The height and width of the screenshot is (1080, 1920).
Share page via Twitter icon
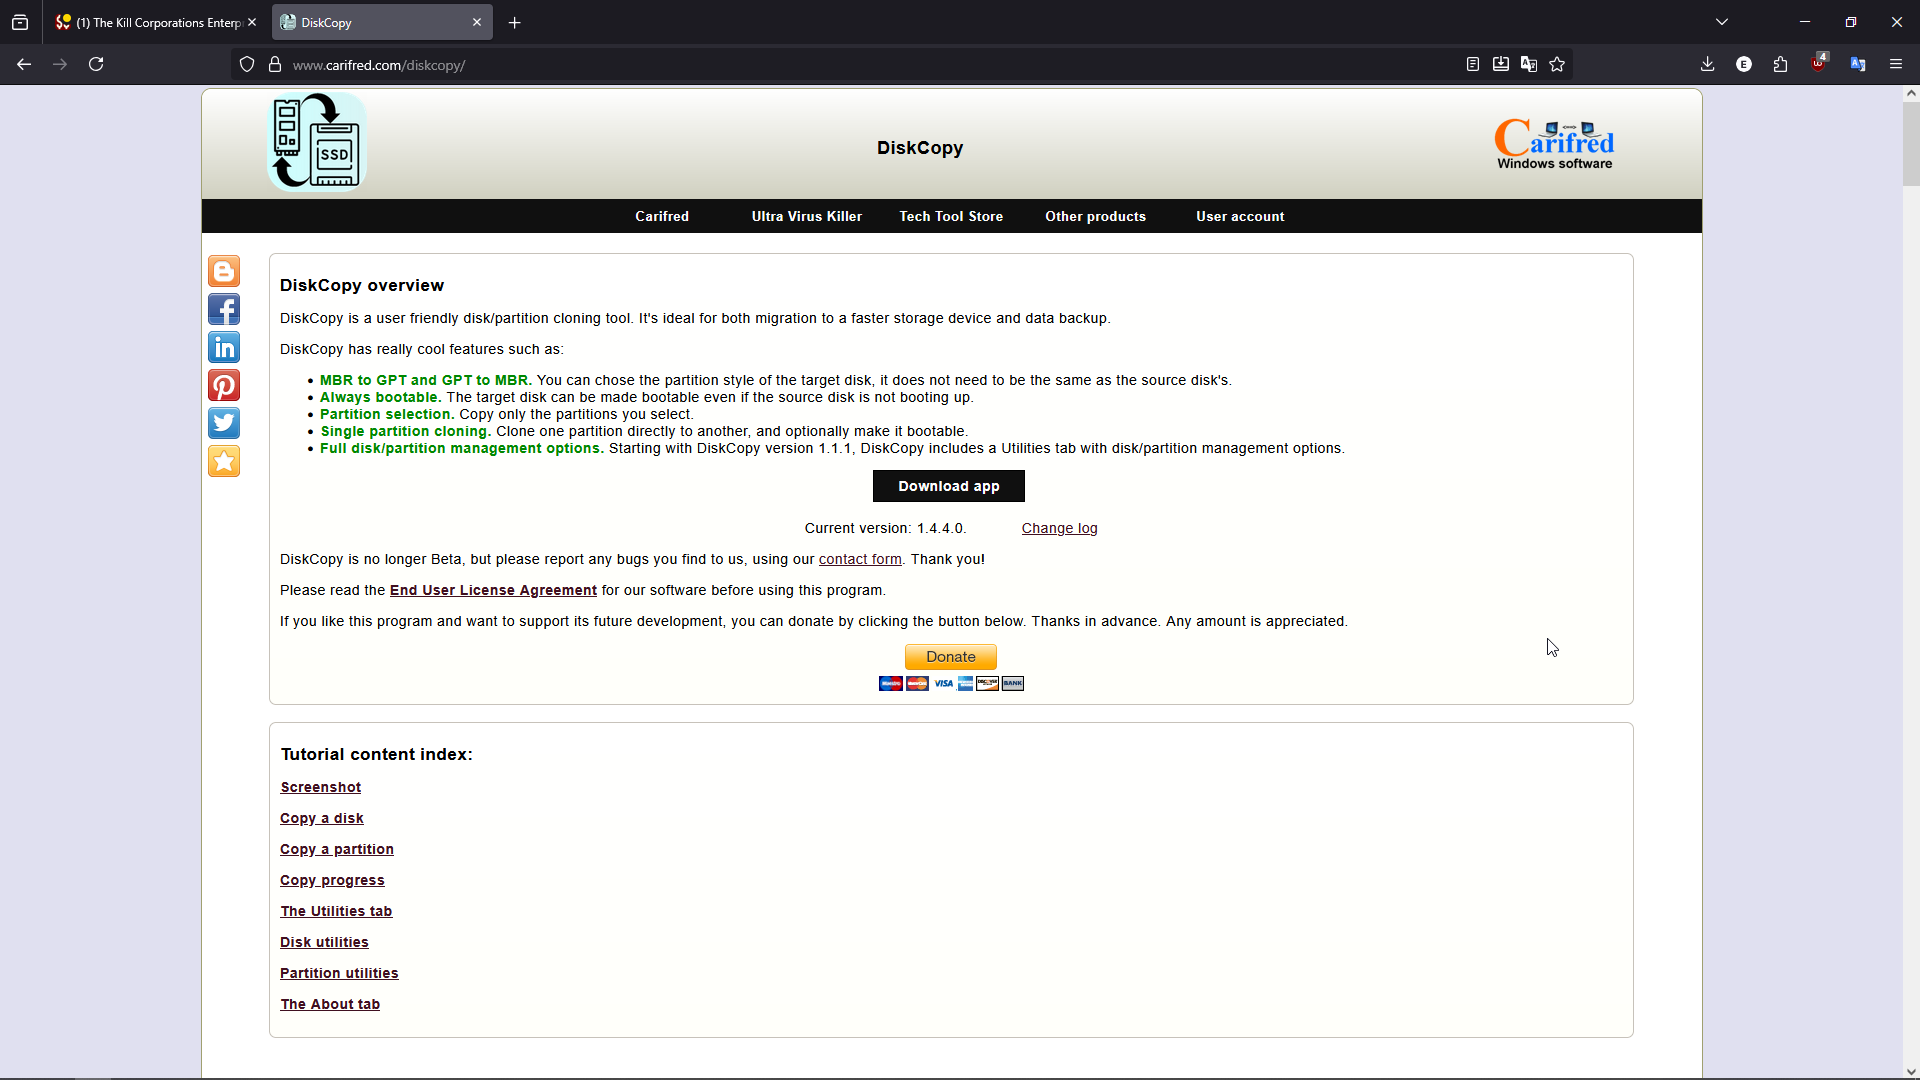point(224,424)
